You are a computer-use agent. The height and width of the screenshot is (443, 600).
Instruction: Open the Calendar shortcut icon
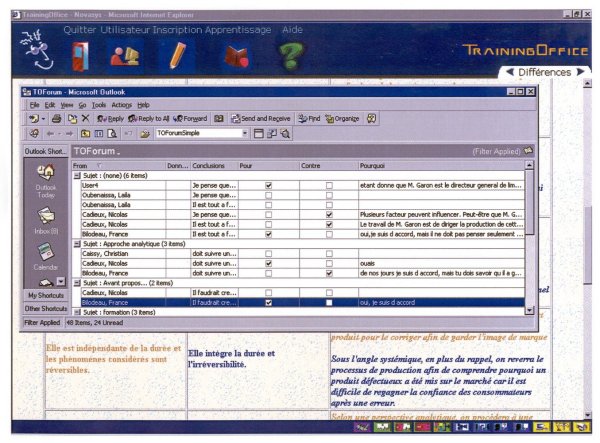pyautogui.click(x=46, y=252)
